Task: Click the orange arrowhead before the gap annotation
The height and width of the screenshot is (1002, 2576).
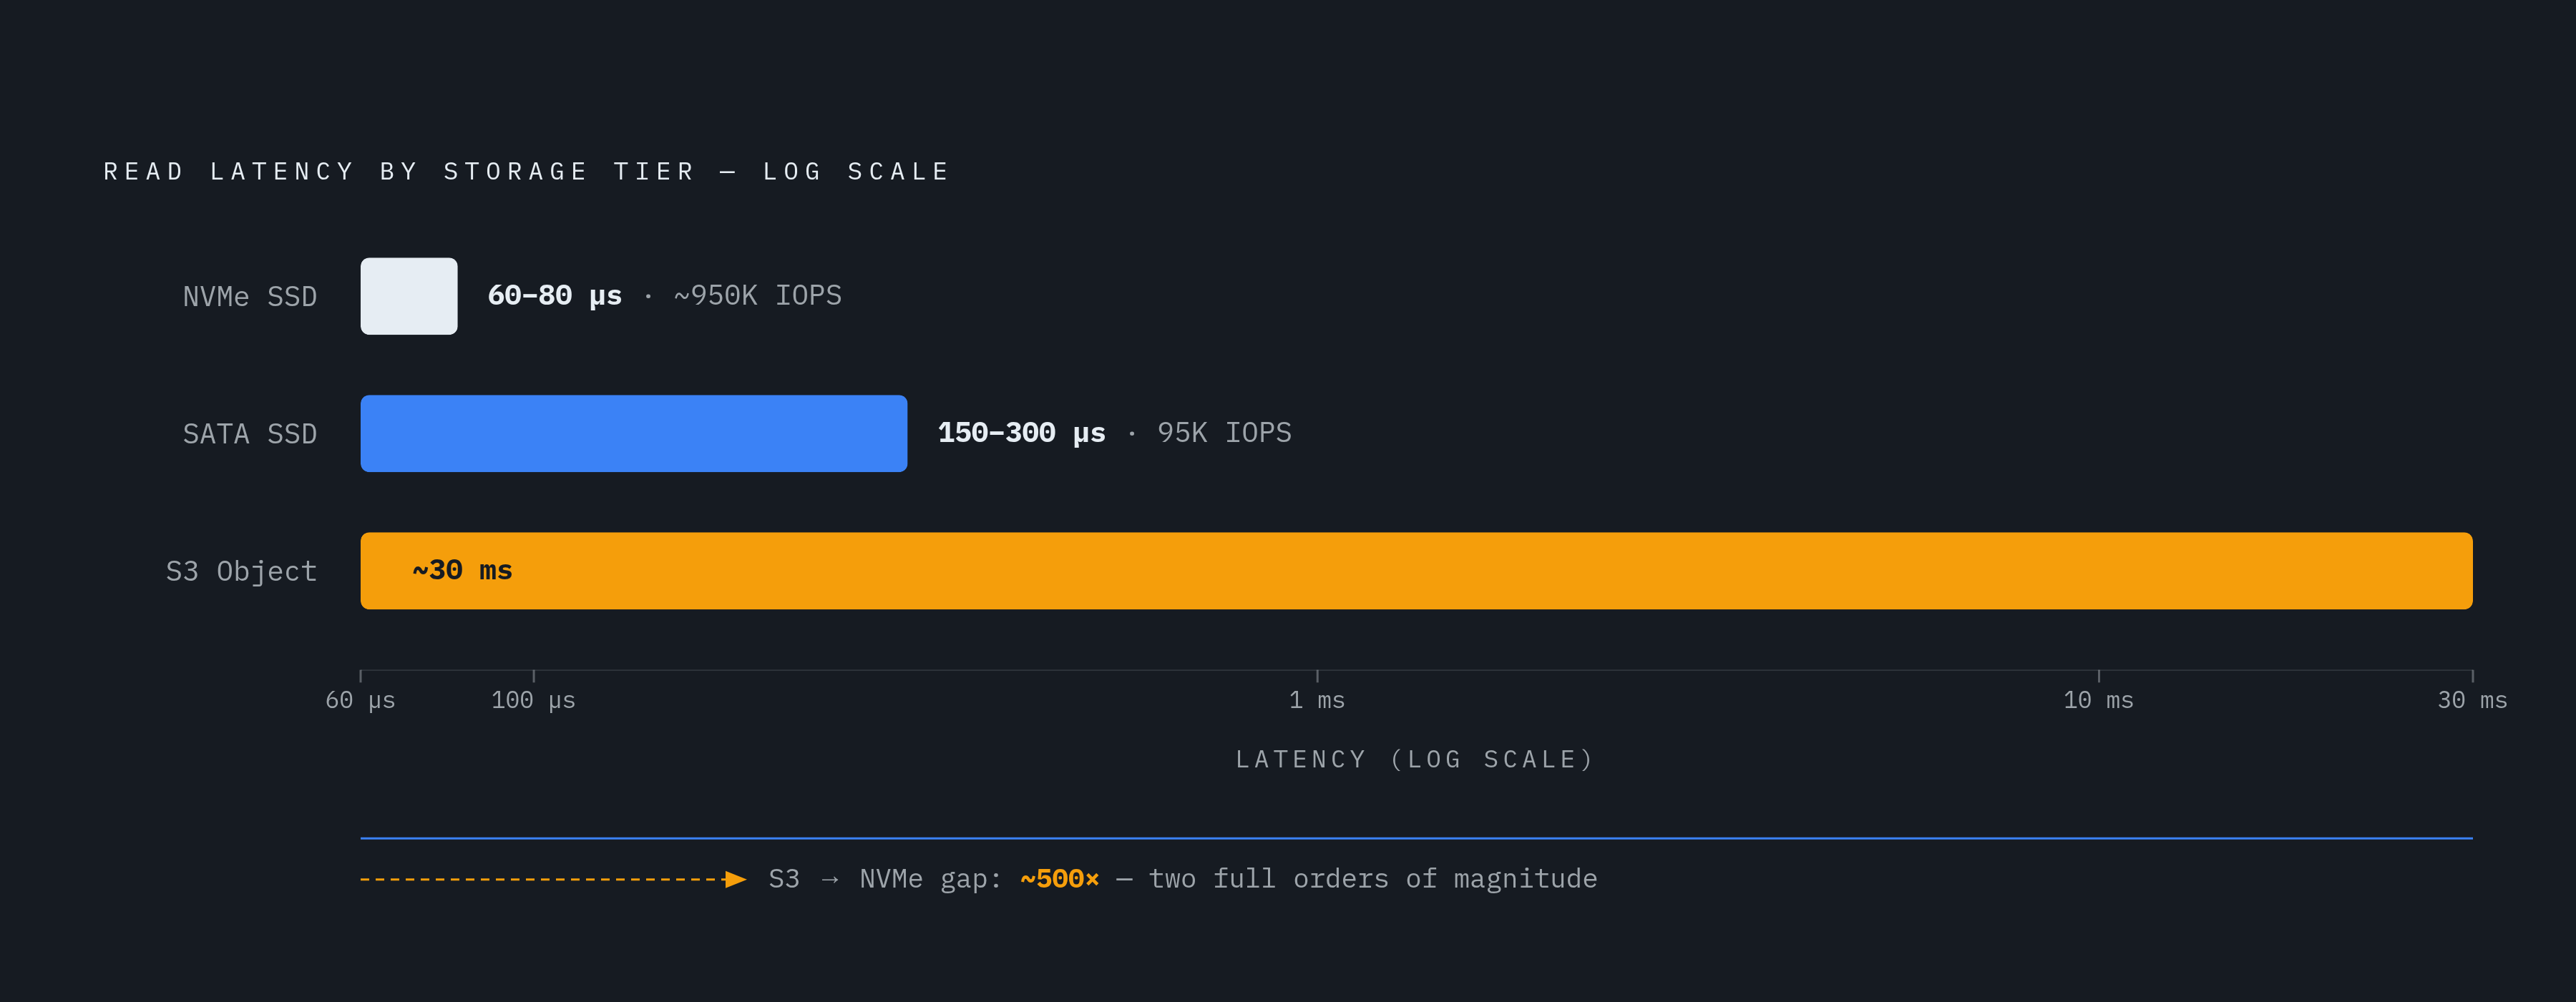Action: coord(735,879)
